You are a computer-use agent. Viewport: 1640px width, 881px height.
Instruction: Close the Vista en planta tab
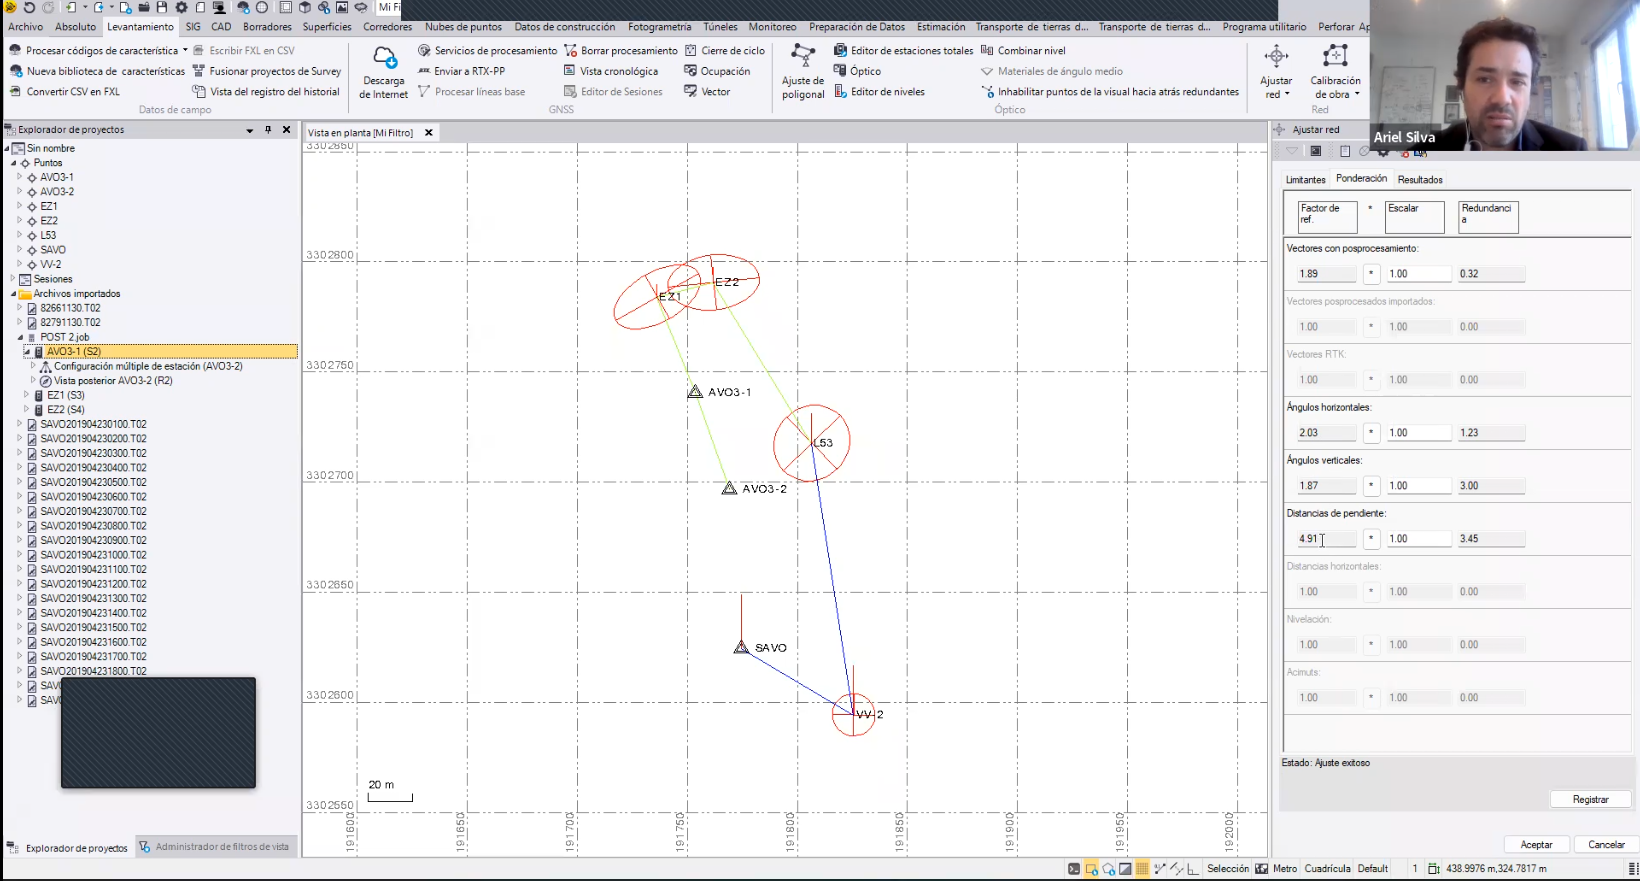click(429, 132)
